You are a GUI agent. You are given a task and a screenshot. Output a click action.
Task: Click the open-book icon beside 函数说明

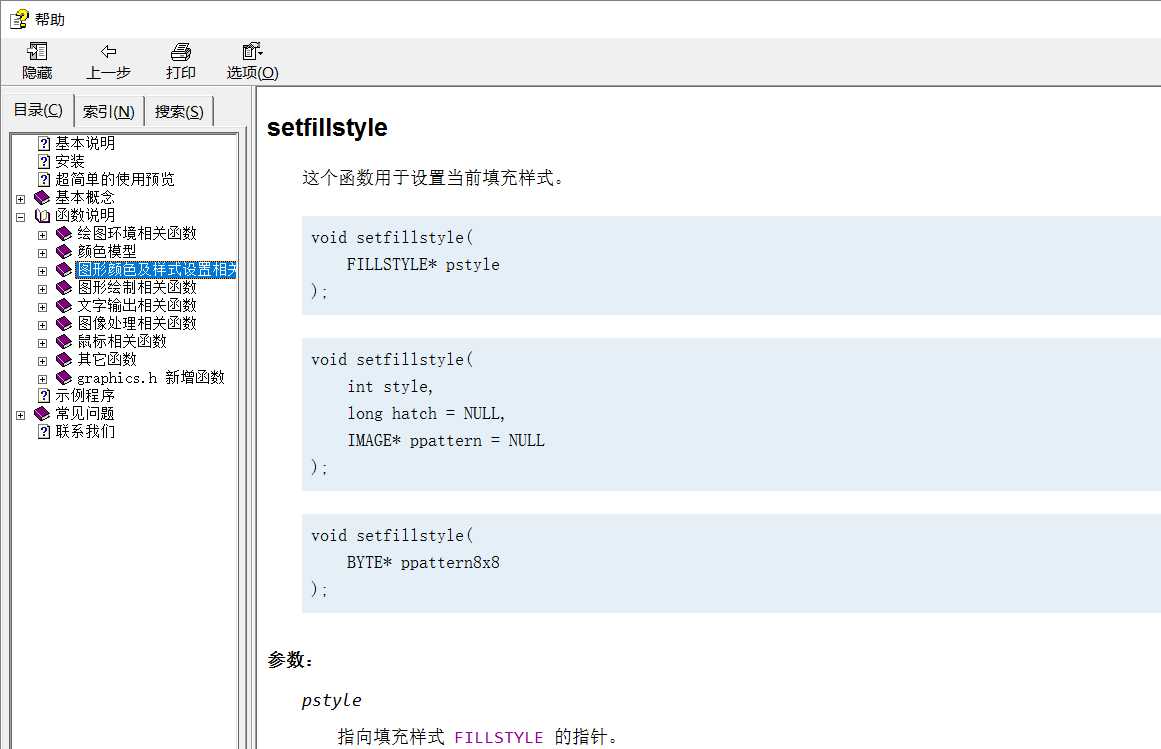[x=42, y=216]
